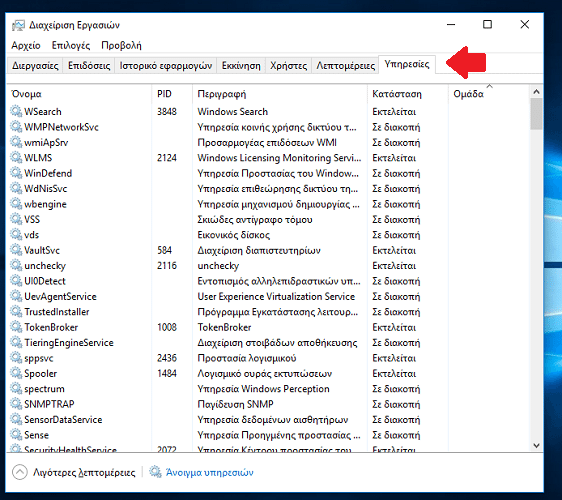The width and height of the screenshot is (562, 500).
Task: Sort by the Κατάσταση column header
Action: pos(408,94)
